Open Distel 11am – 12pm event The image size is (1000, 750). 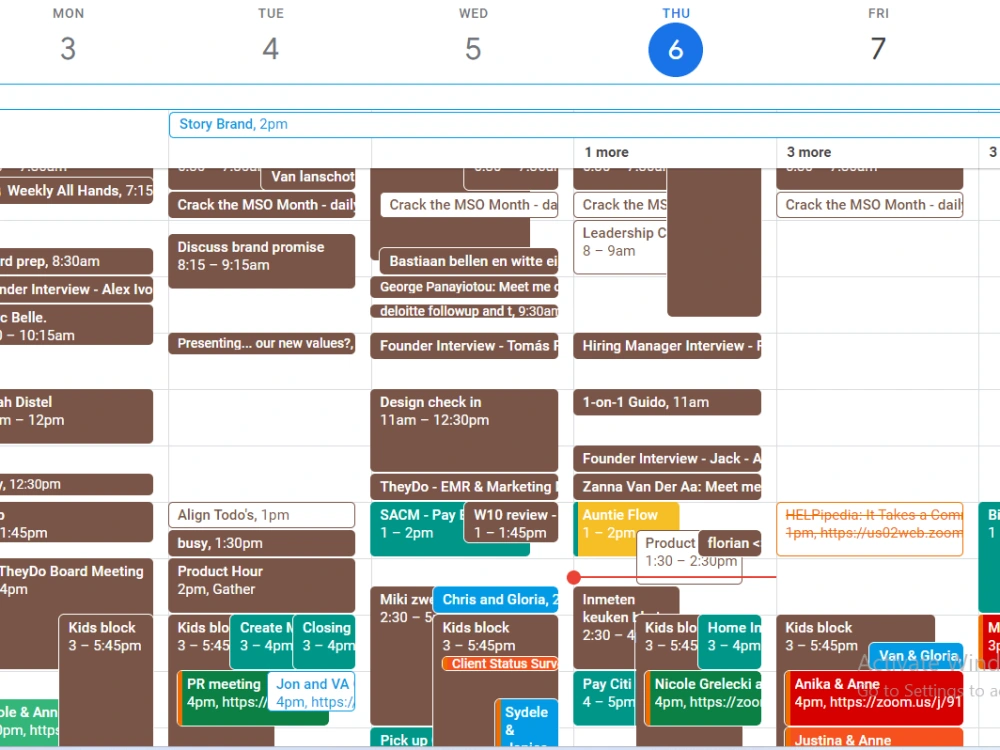[77, 416]
